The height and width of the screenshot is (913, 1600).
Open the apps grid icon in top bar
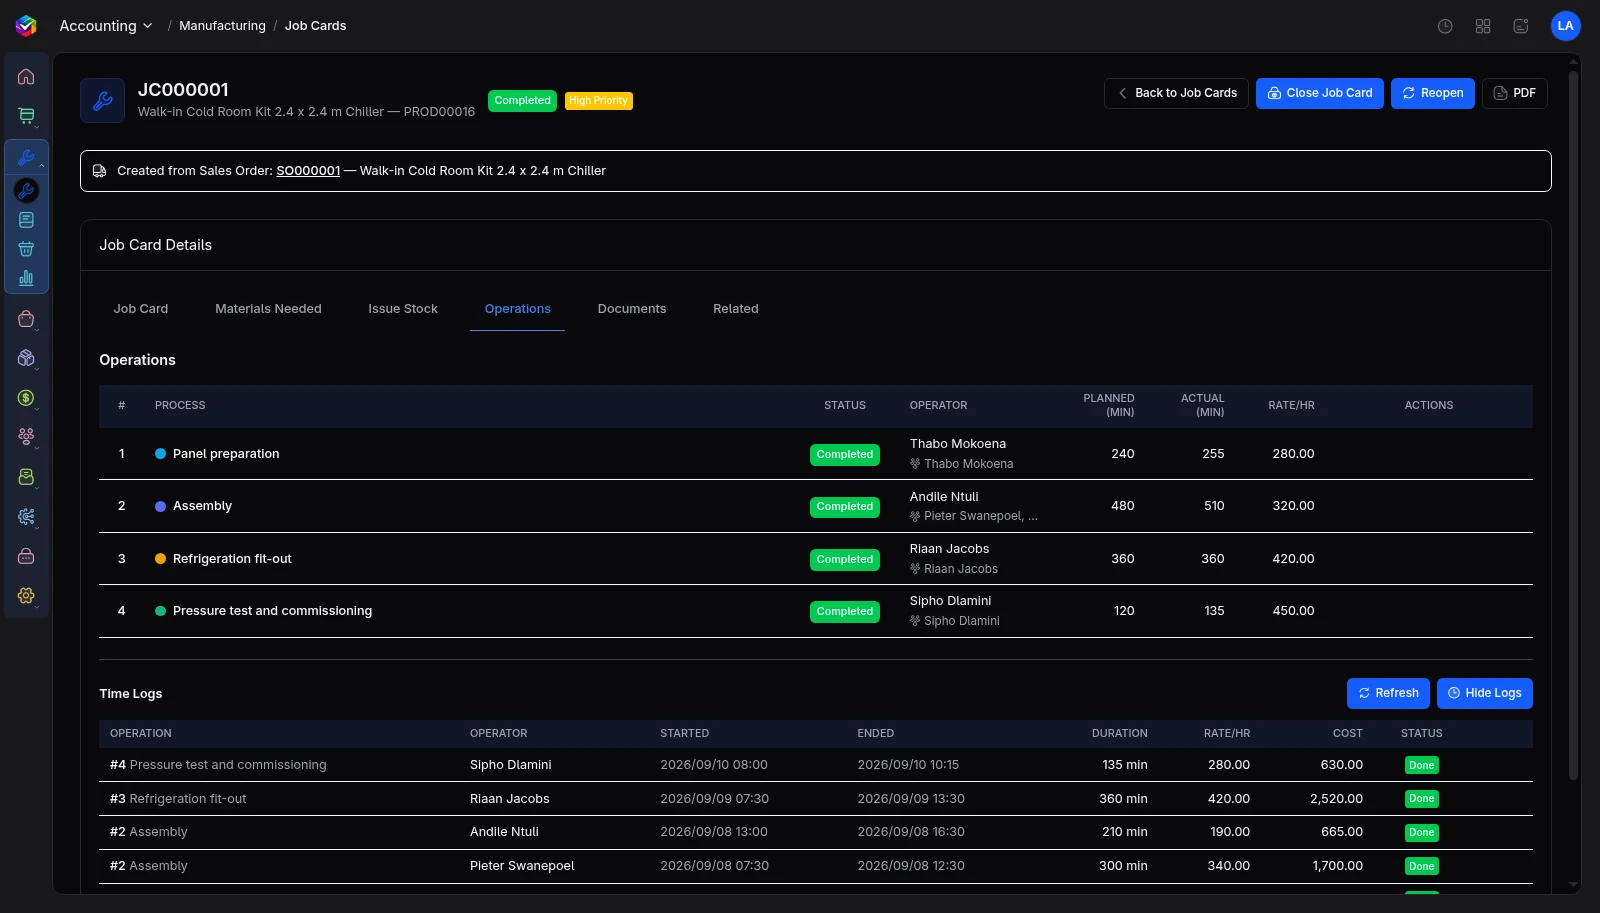pyautogui.click(x=1483, y=26)
